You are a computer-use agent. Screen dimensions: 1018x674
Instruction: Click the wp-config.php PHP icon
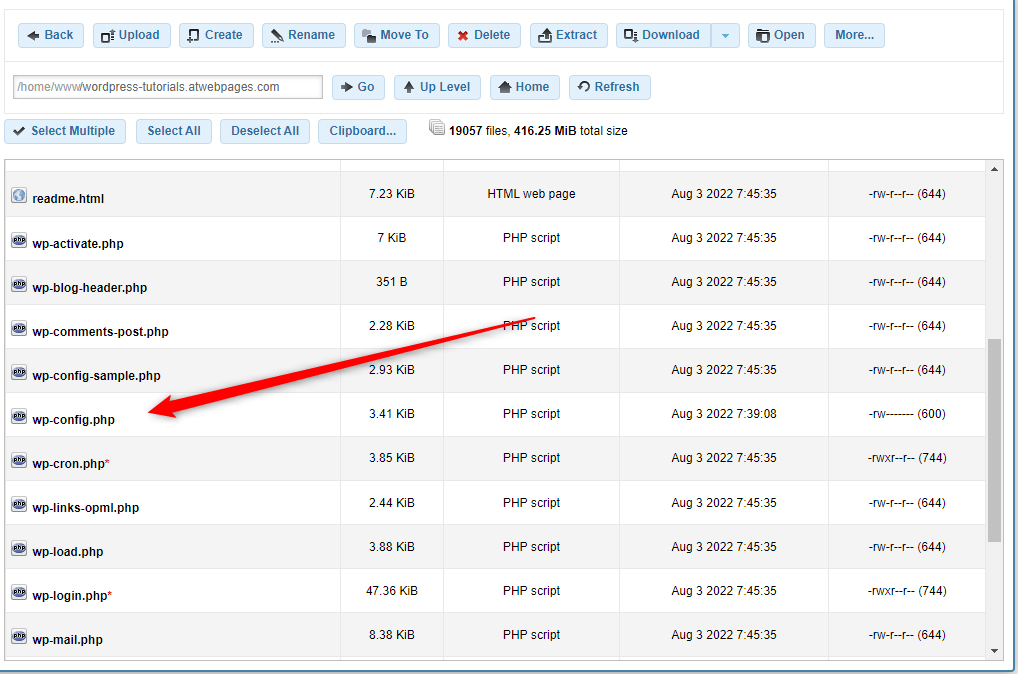(19, 416)
